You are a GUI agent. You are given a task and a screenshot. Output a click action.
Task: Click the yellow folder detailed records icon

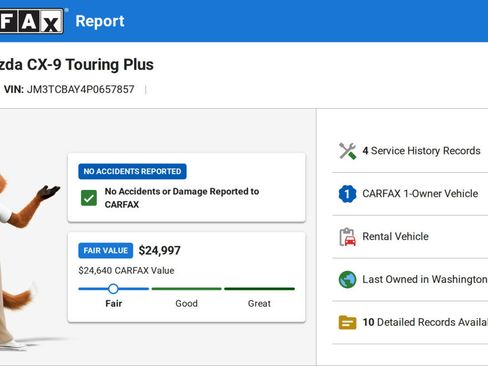347,322
